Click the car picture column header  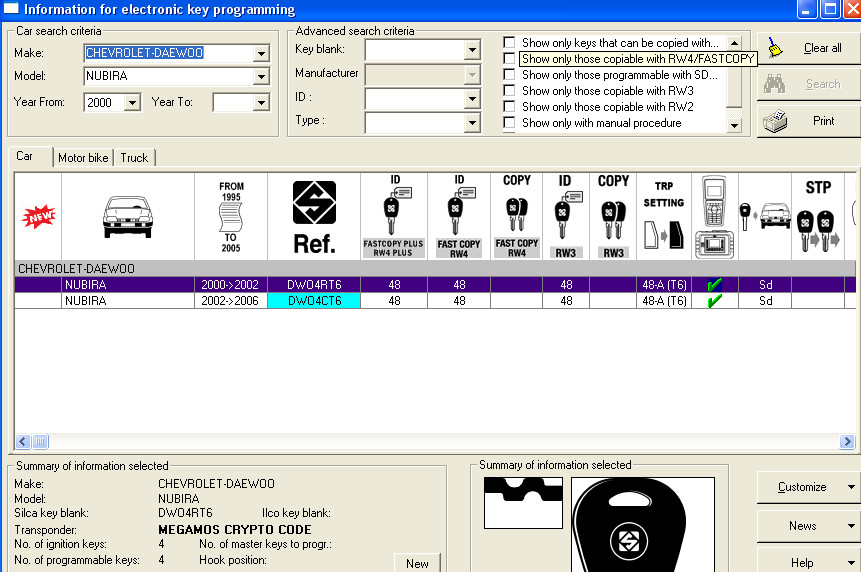point(128,216)
